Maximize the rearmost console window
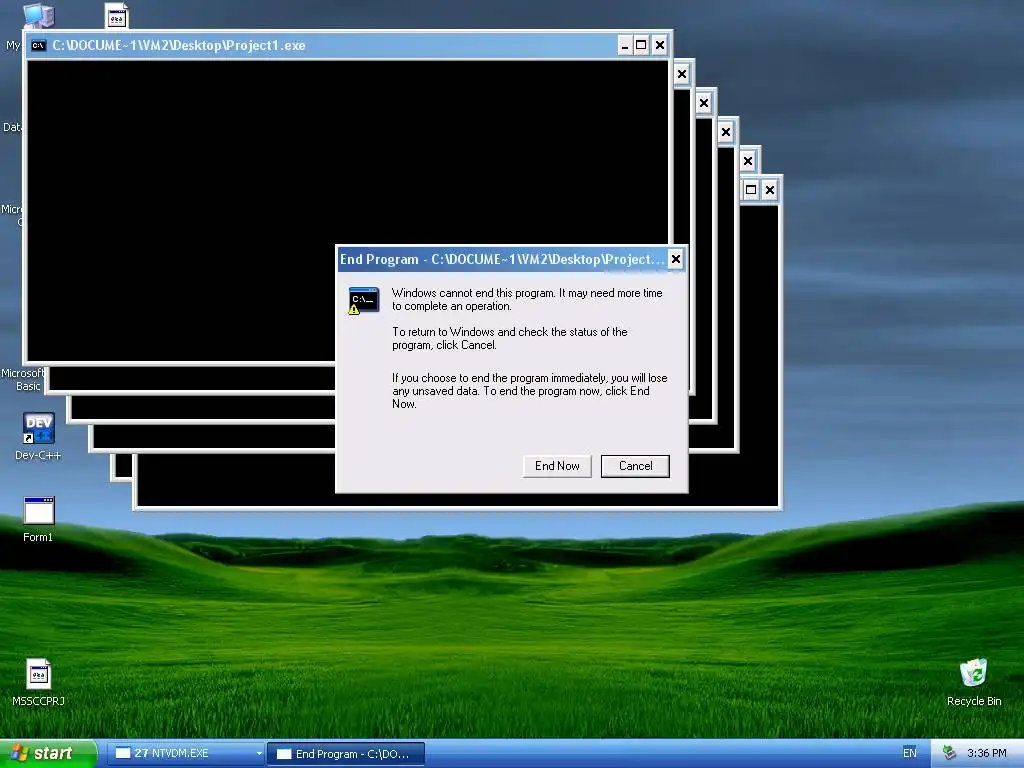 (x=751, y=190)
